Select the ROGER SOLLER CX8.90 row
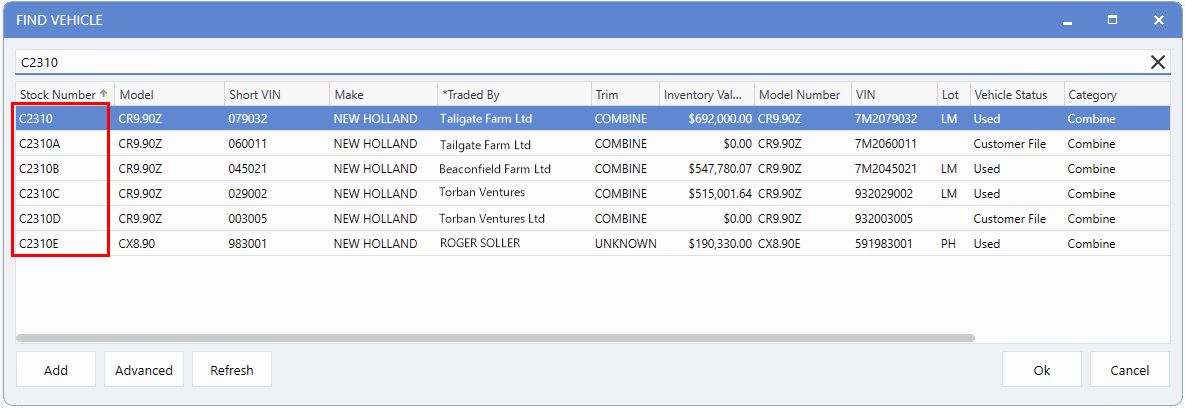Image resolution: width=1185 pixels, height=408 pixels. pos(593,243)
